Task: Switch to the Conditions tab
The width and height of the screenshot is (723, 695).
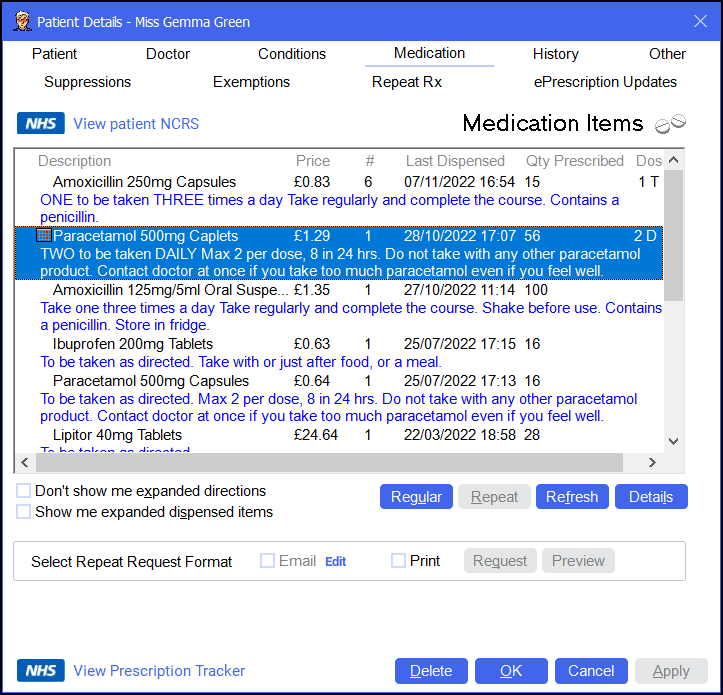Action: coord(292,54)
